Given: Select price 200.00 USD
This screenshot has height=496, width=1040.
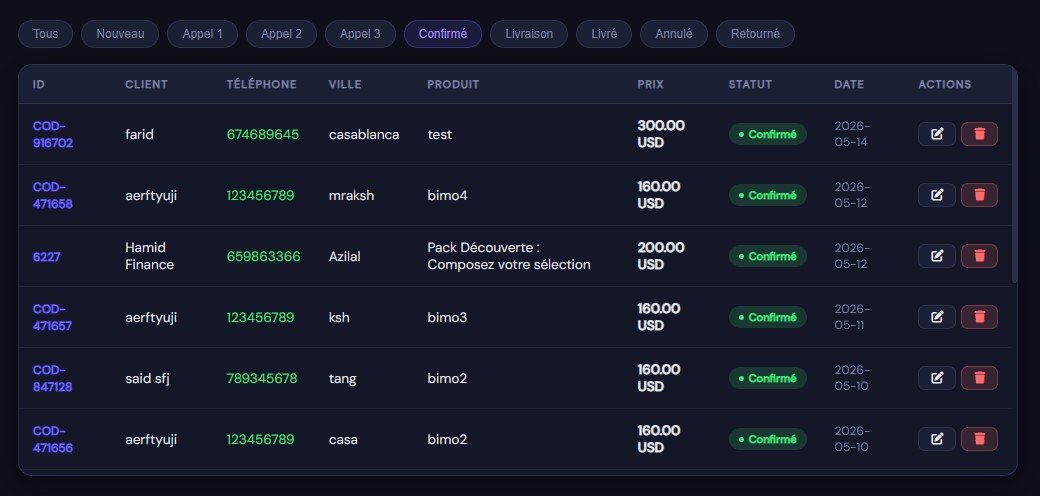Looking at the screenshot, I should point(661,256).
